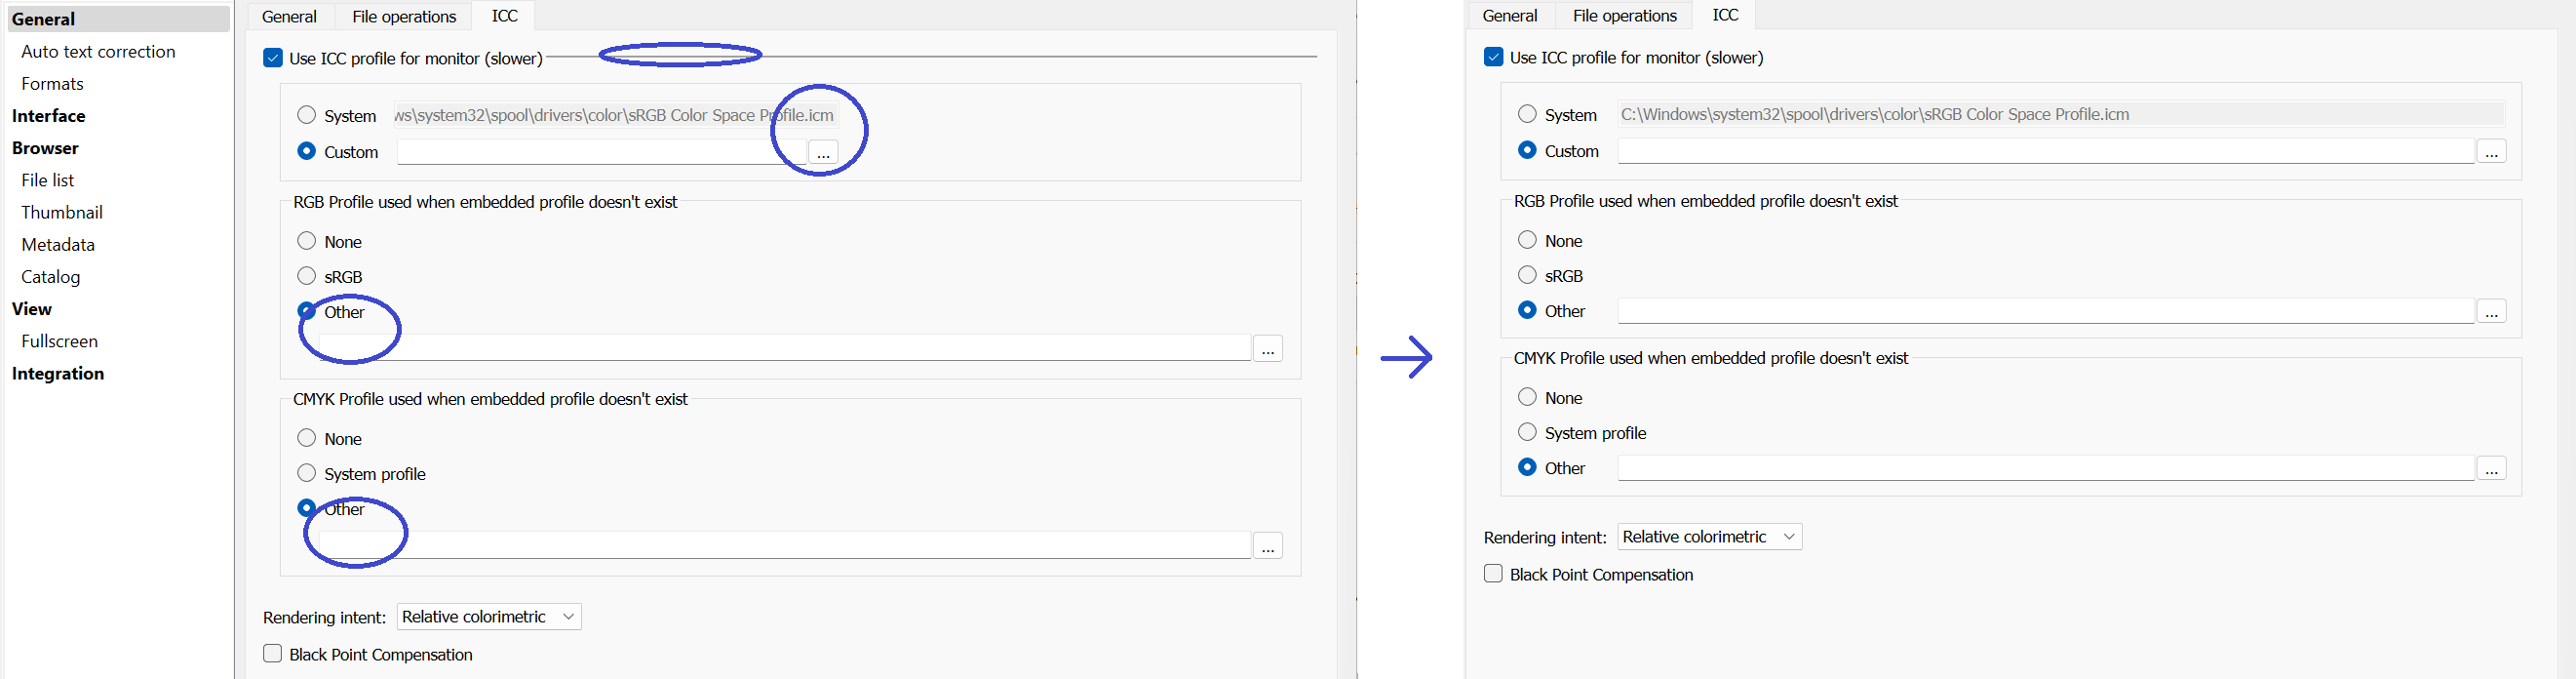Select System profile CMYK radio in left panel
The height and width of the screenshot is (679, 2576).
307,473
